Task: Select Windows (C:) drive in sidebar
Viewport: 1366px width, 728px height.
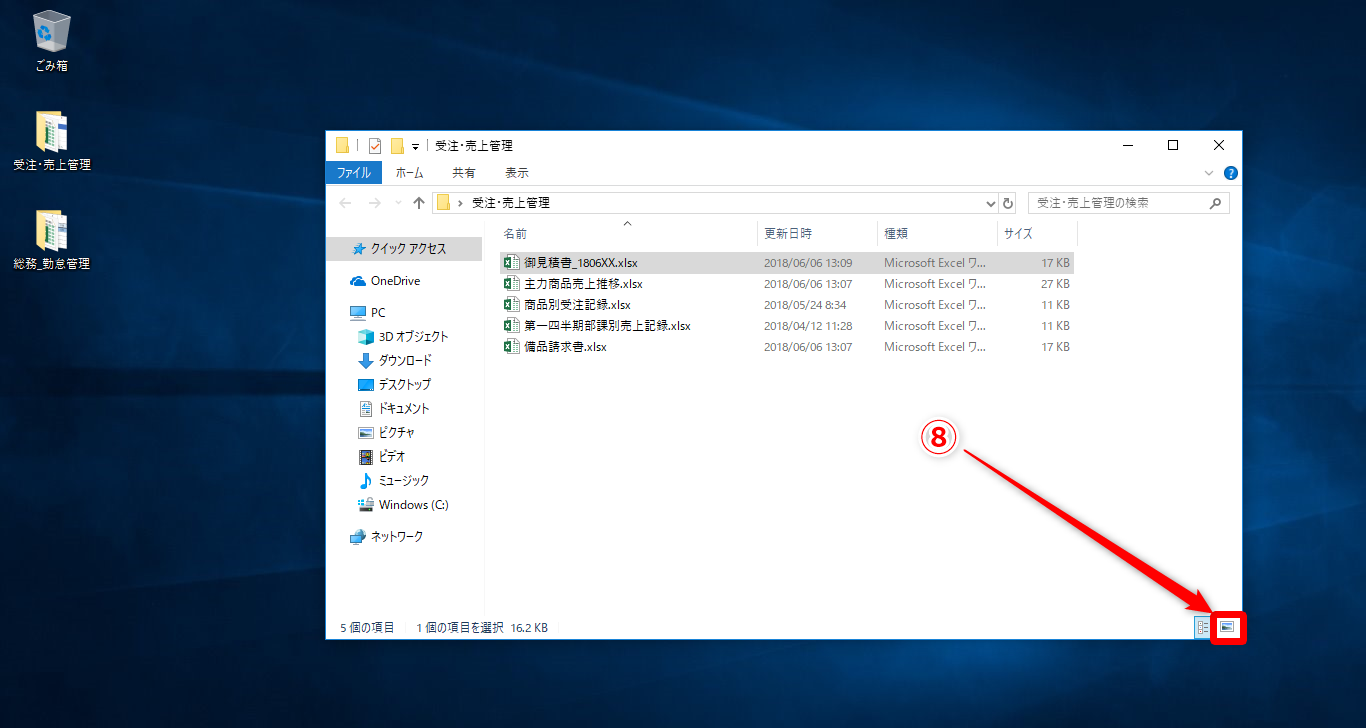Action: (x=405, y=504)
